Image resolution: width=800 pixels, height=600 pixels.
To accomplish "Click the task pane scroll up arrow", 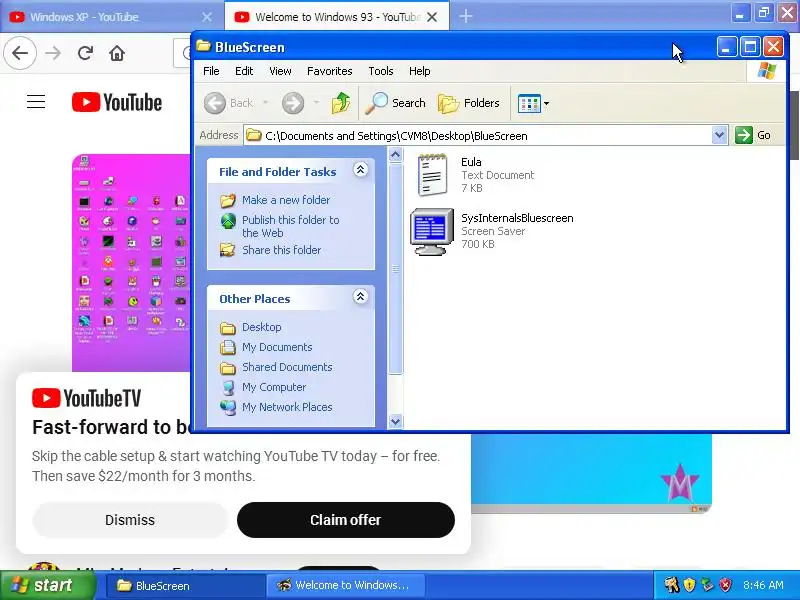I will point(395,155).
